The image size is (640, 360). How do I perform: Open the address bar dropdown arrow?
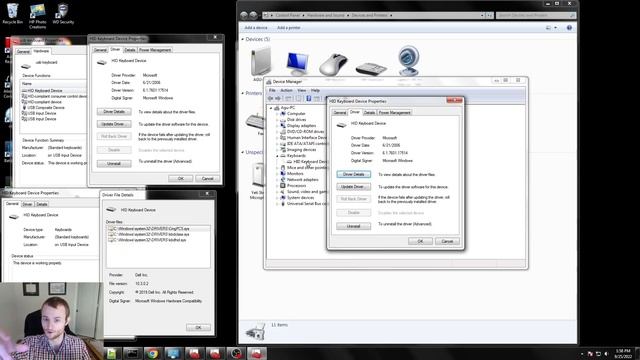[482, 16]
